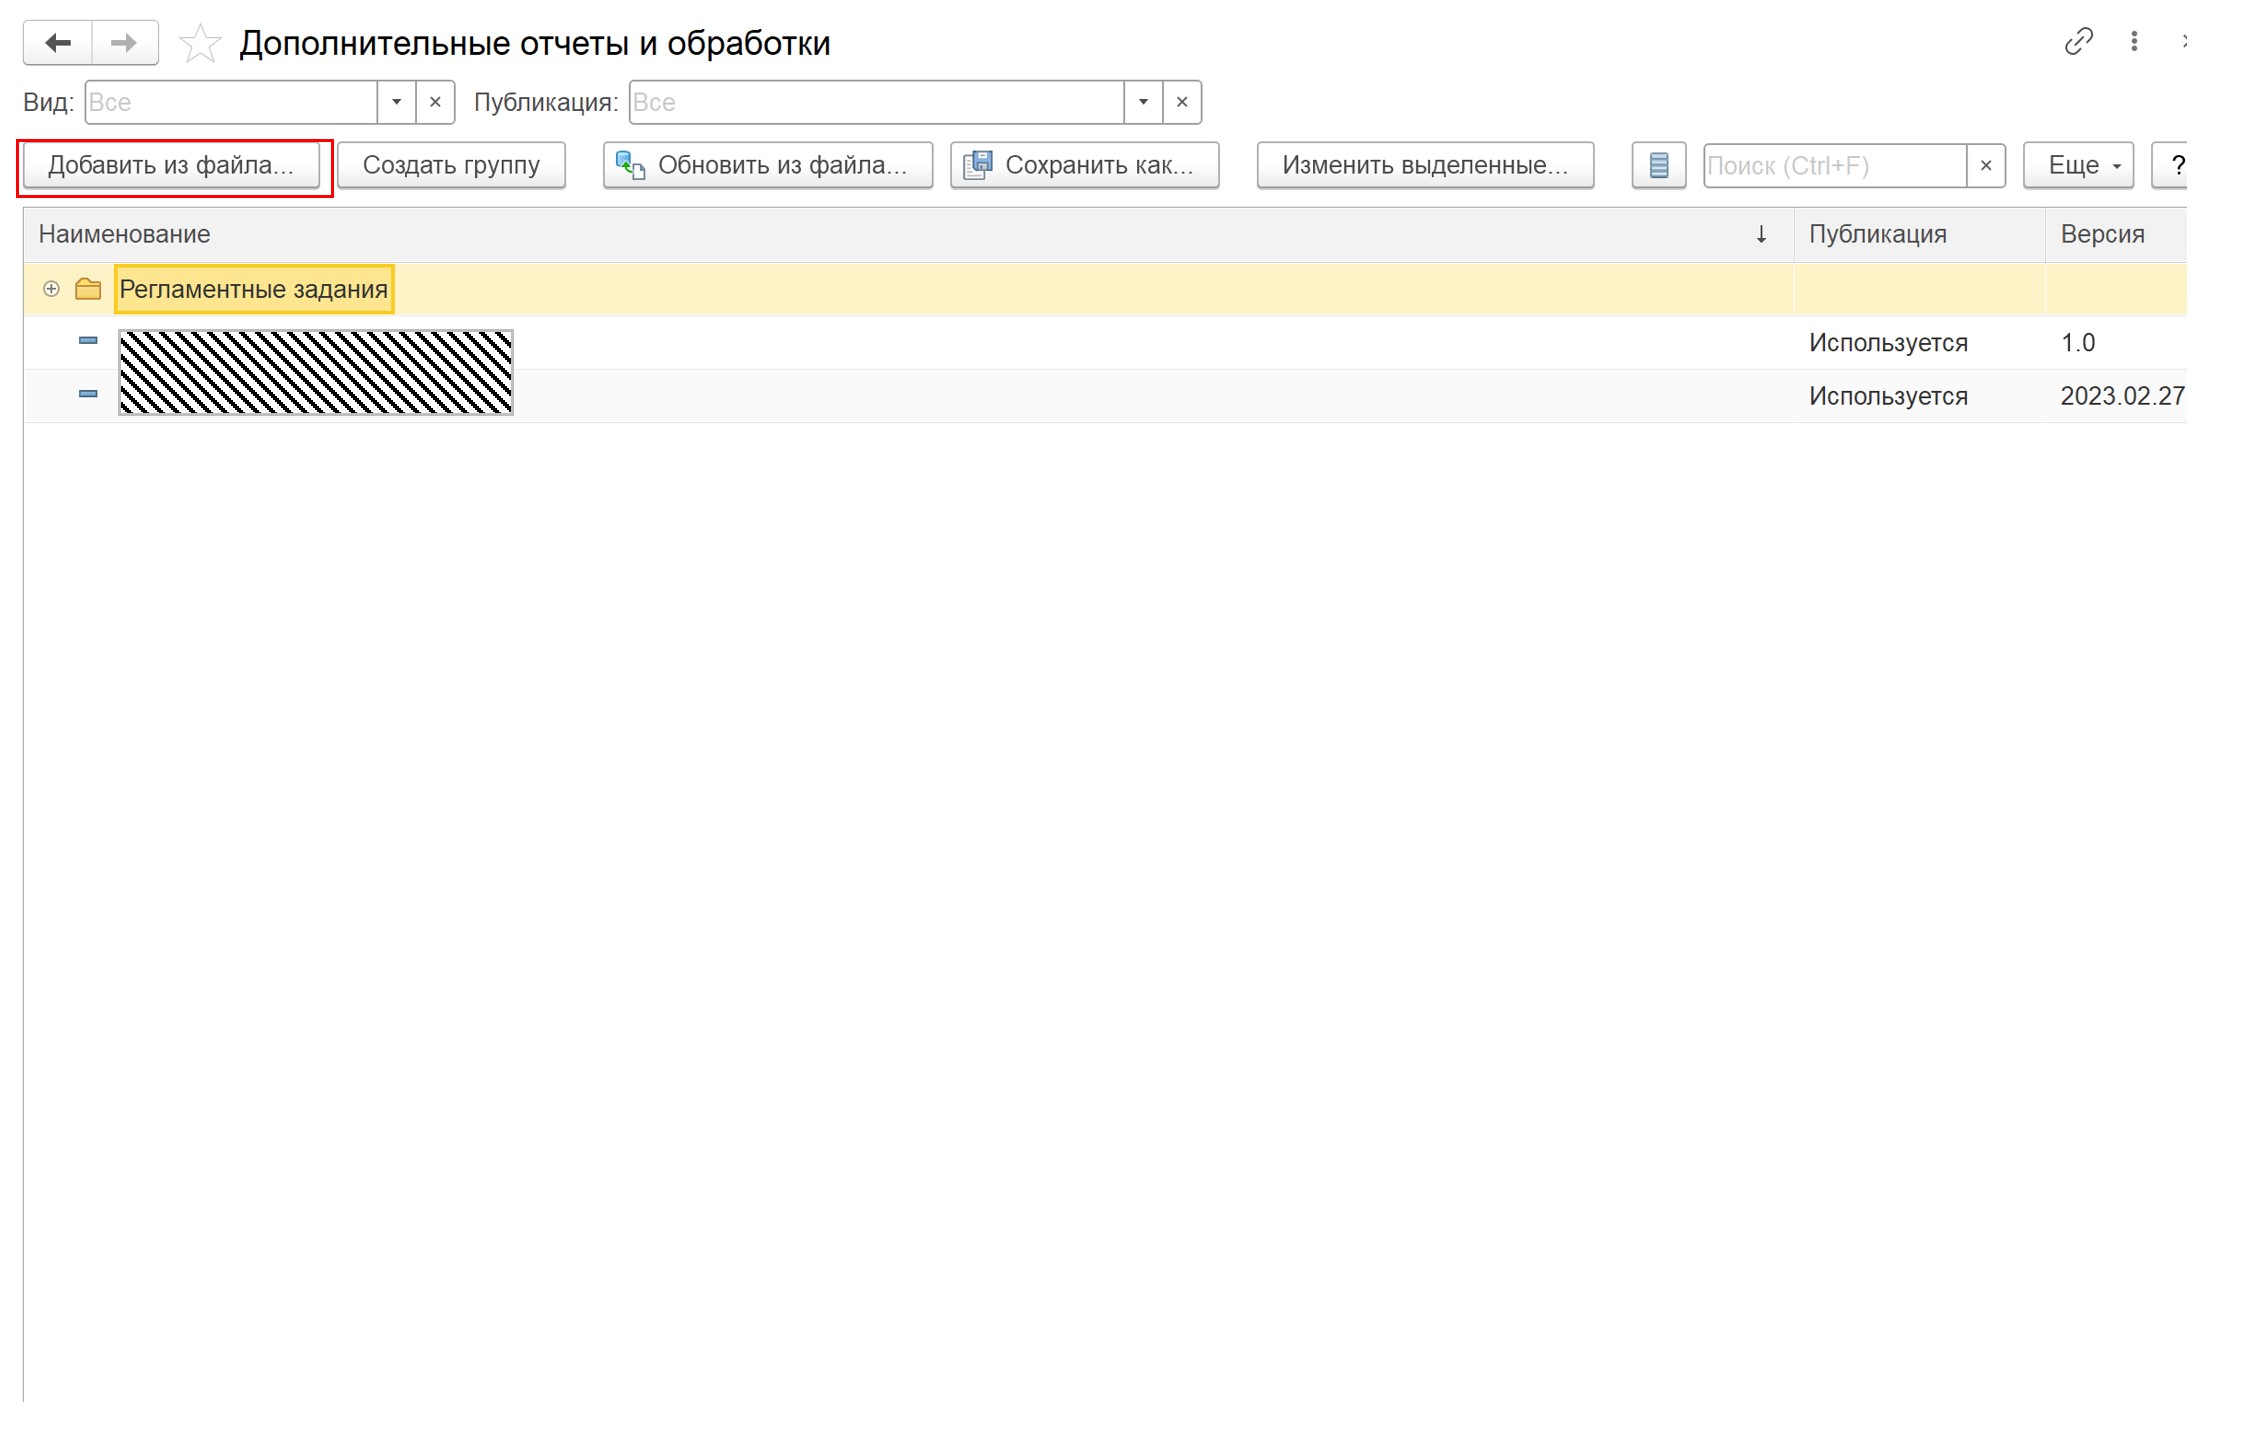Click into the Поиск search field
The height and width of the screenshot is (1434, 2246).
[1833, 165]
